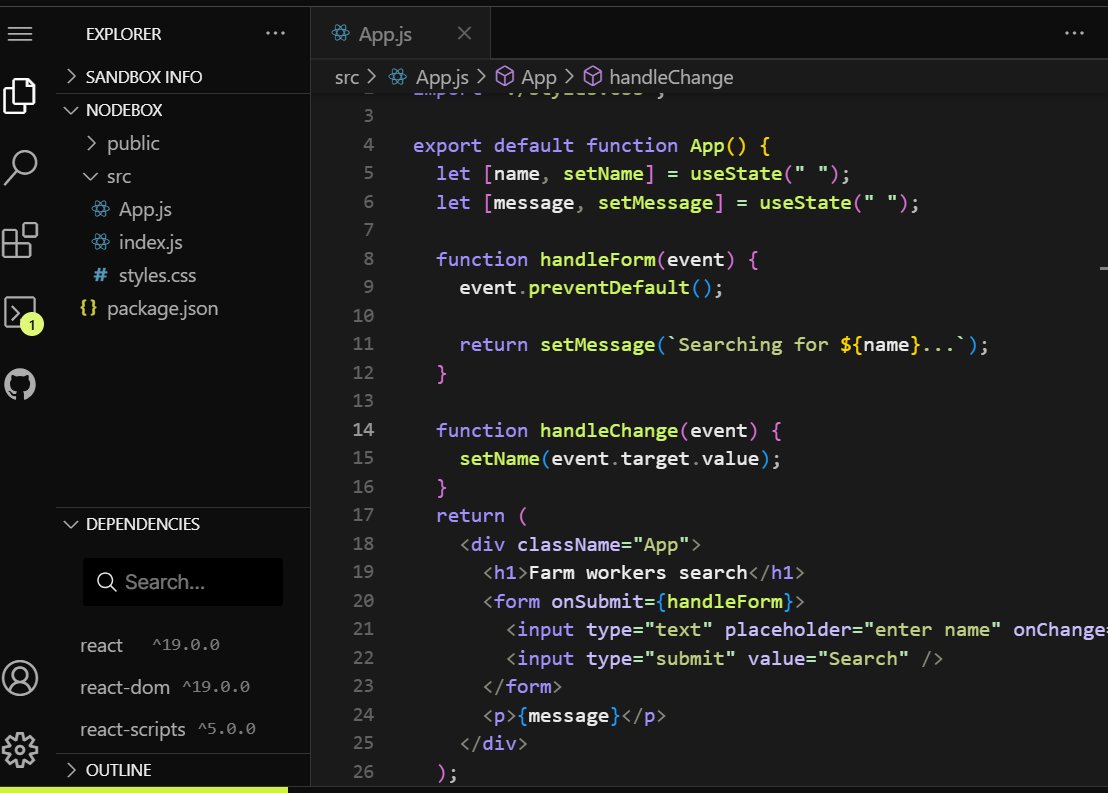Open the Accounts profile icon
Screen dimensions: 1108x793
20,678
